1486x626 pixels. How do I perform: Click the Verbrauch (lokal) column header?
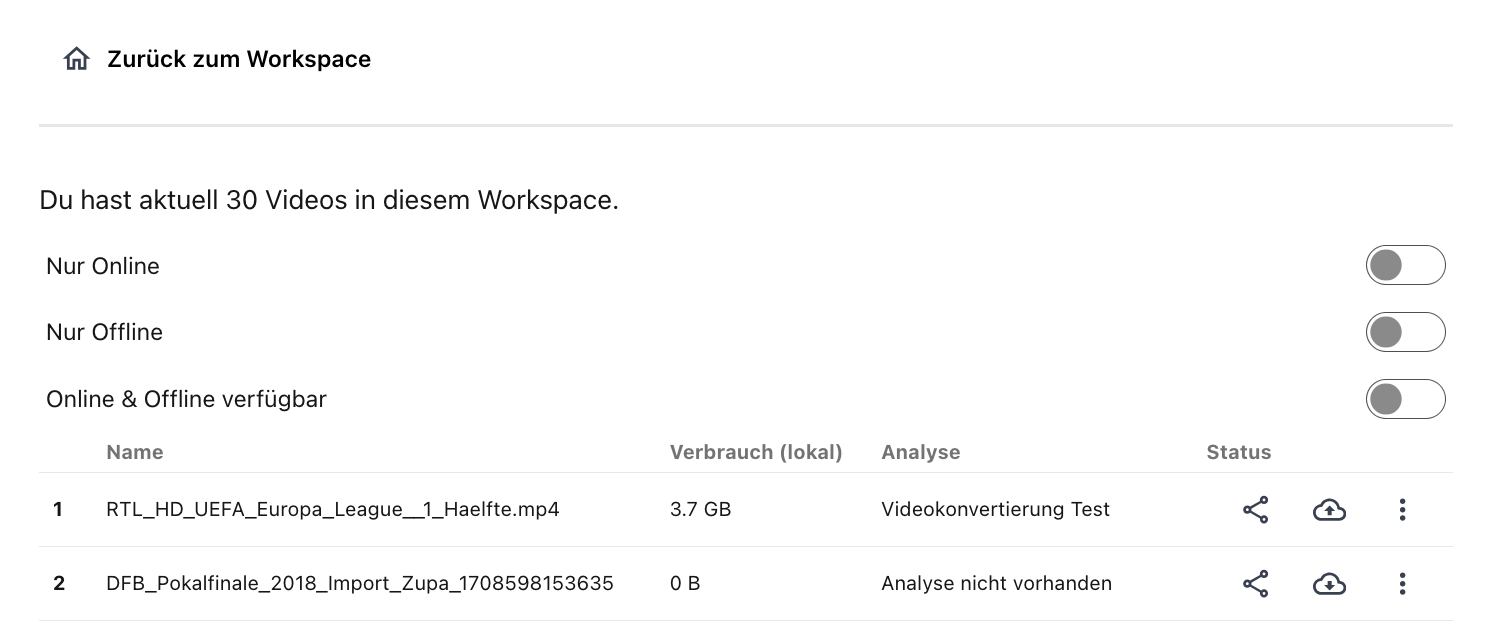coord(755,452)
